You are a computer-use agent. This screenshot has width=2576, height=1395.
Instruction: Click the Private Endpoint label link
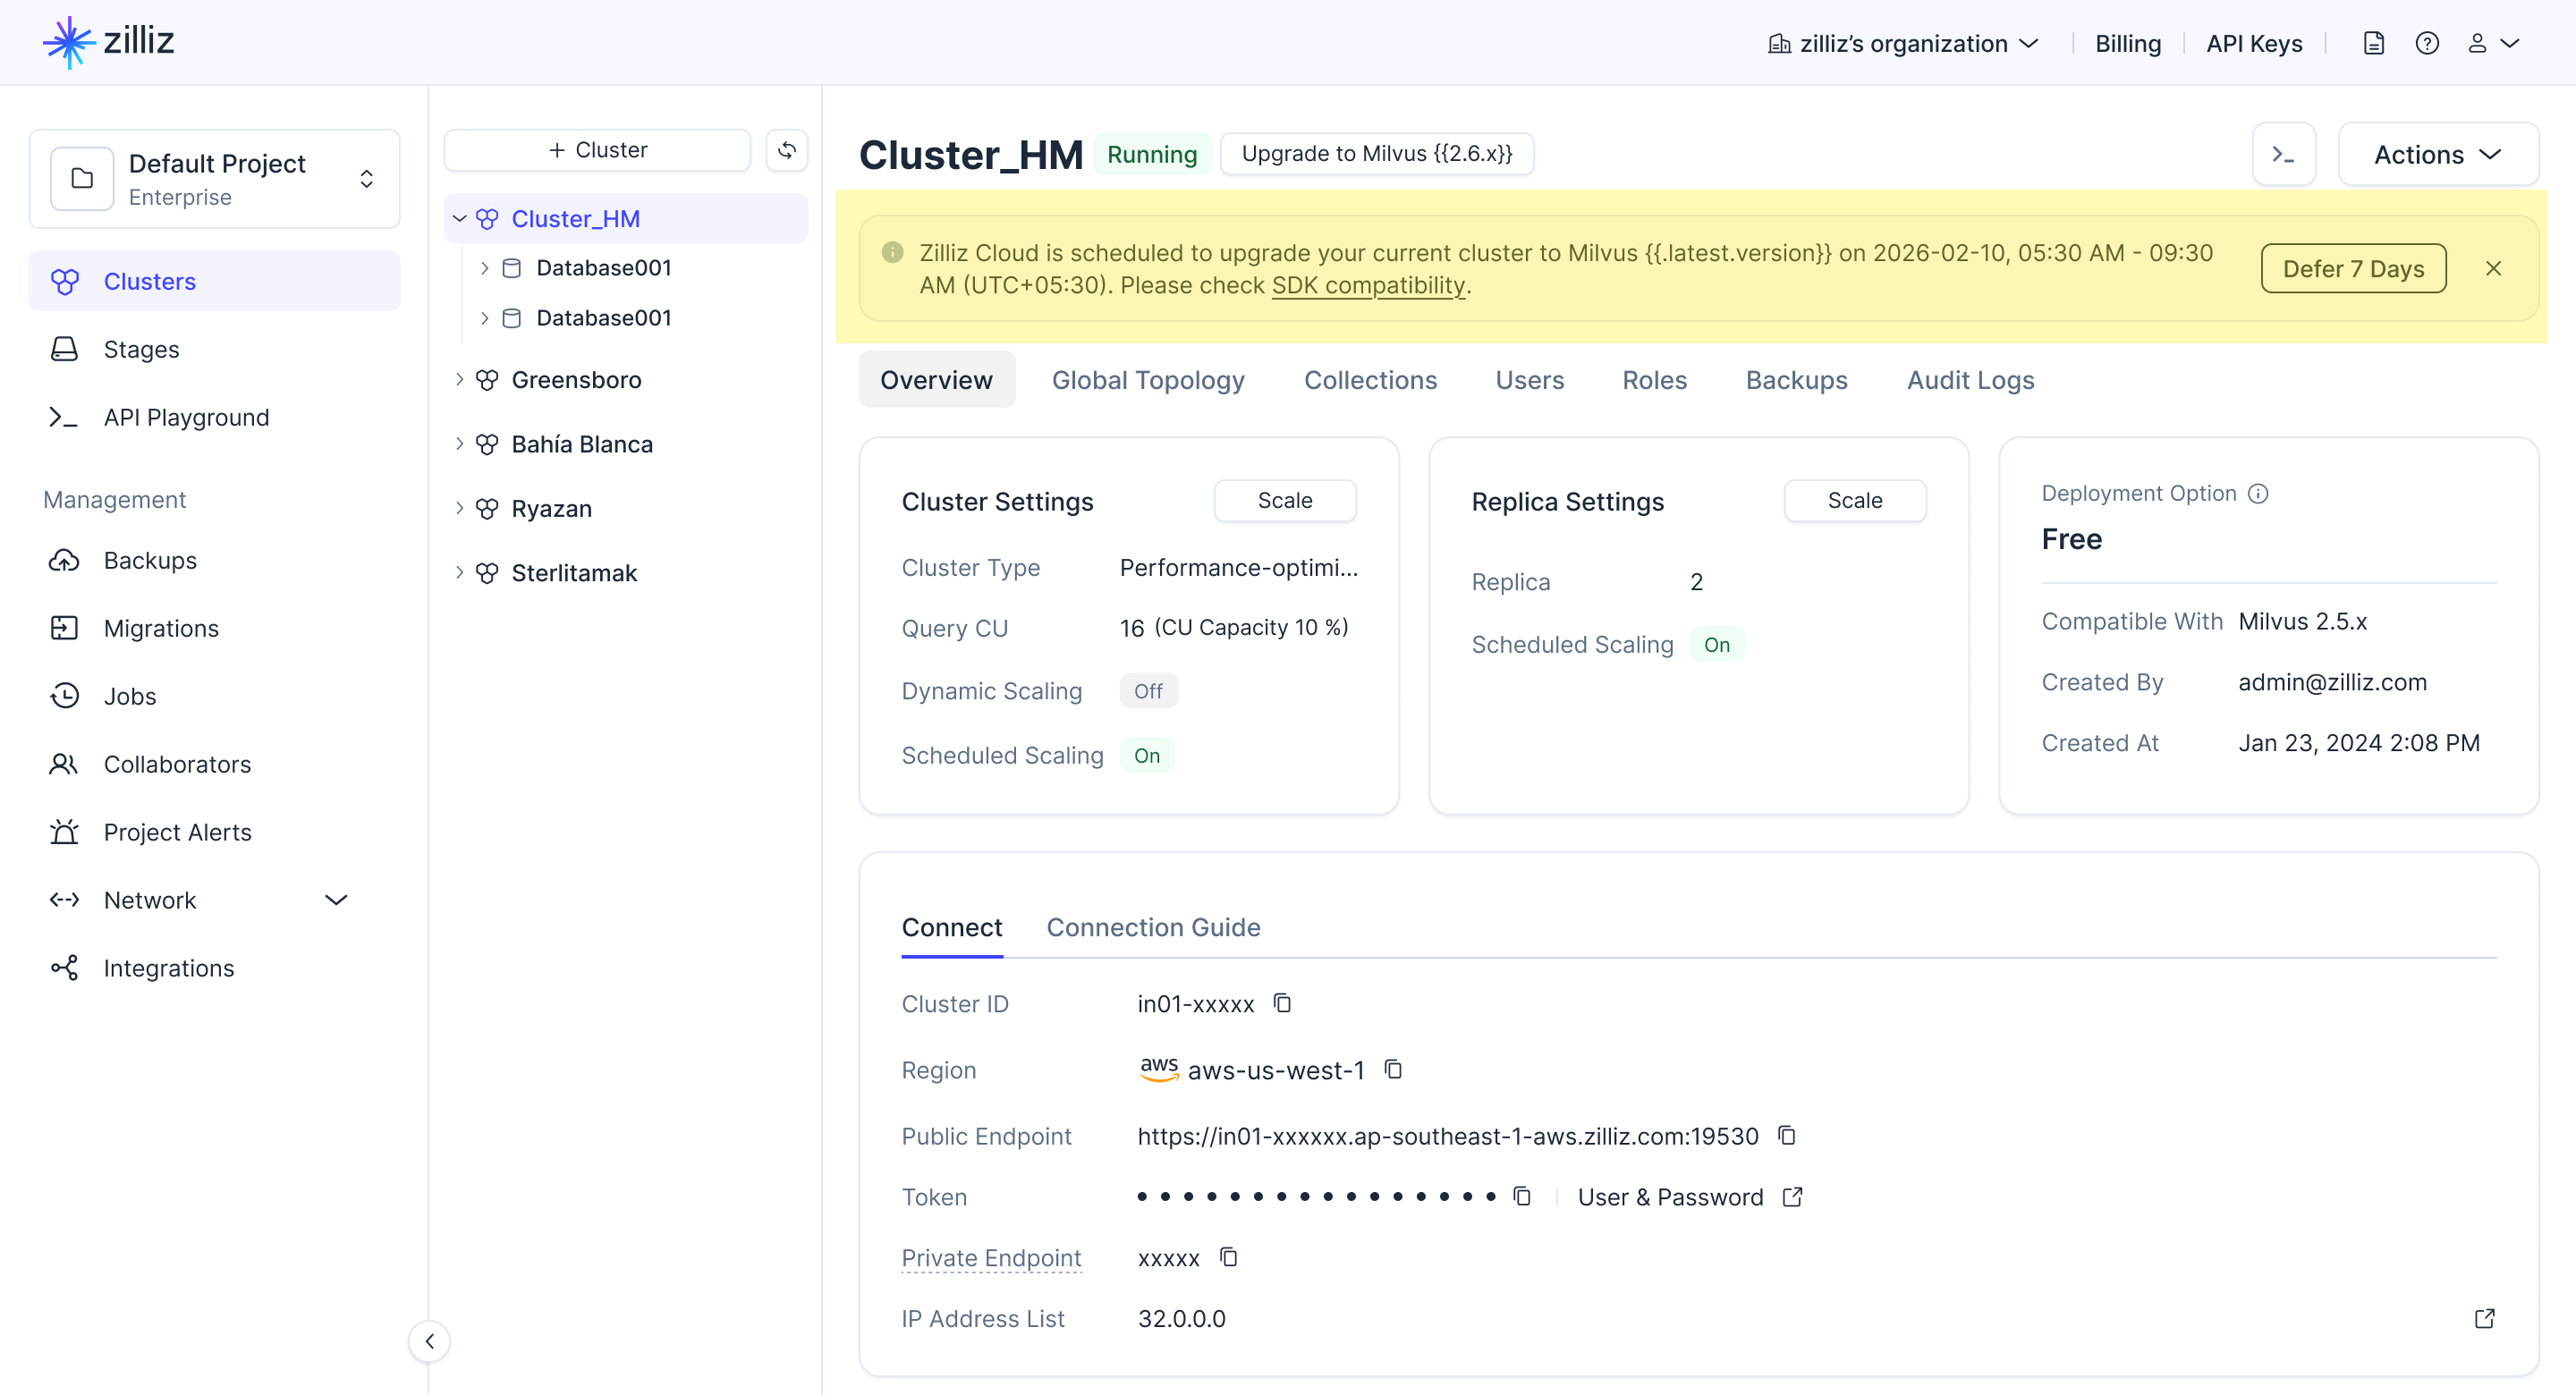(991, 1258)
